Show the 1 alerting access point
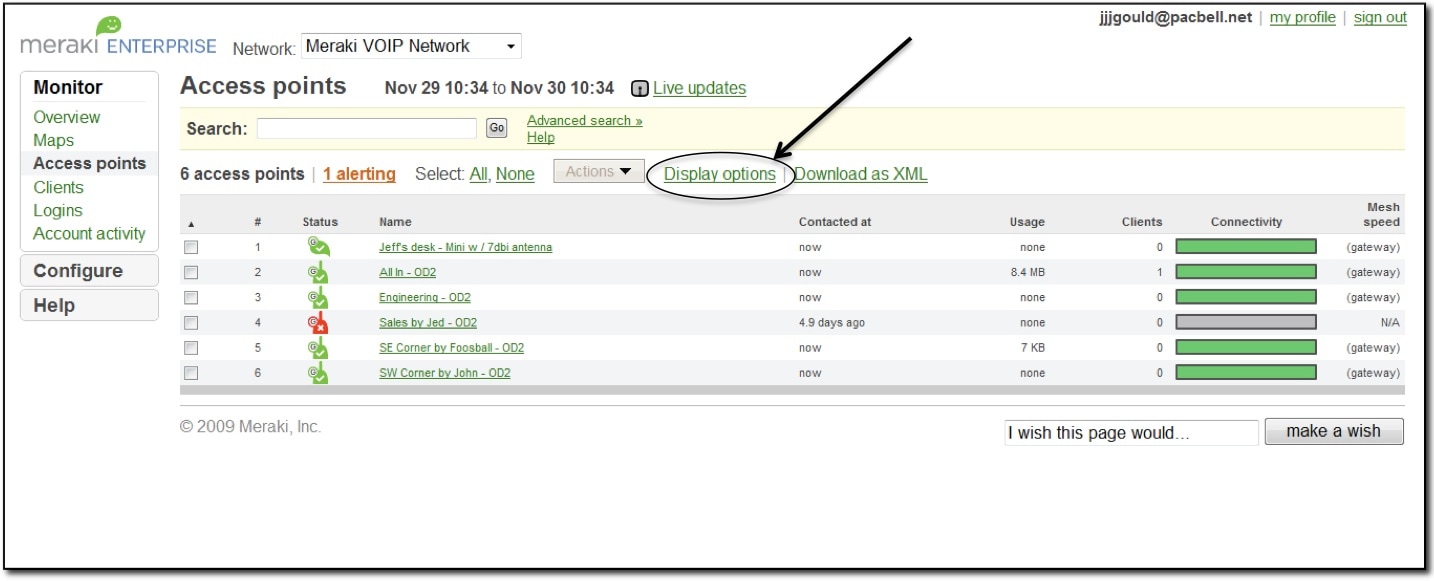Screen dimensions: 1434x581 pos(359,174)
